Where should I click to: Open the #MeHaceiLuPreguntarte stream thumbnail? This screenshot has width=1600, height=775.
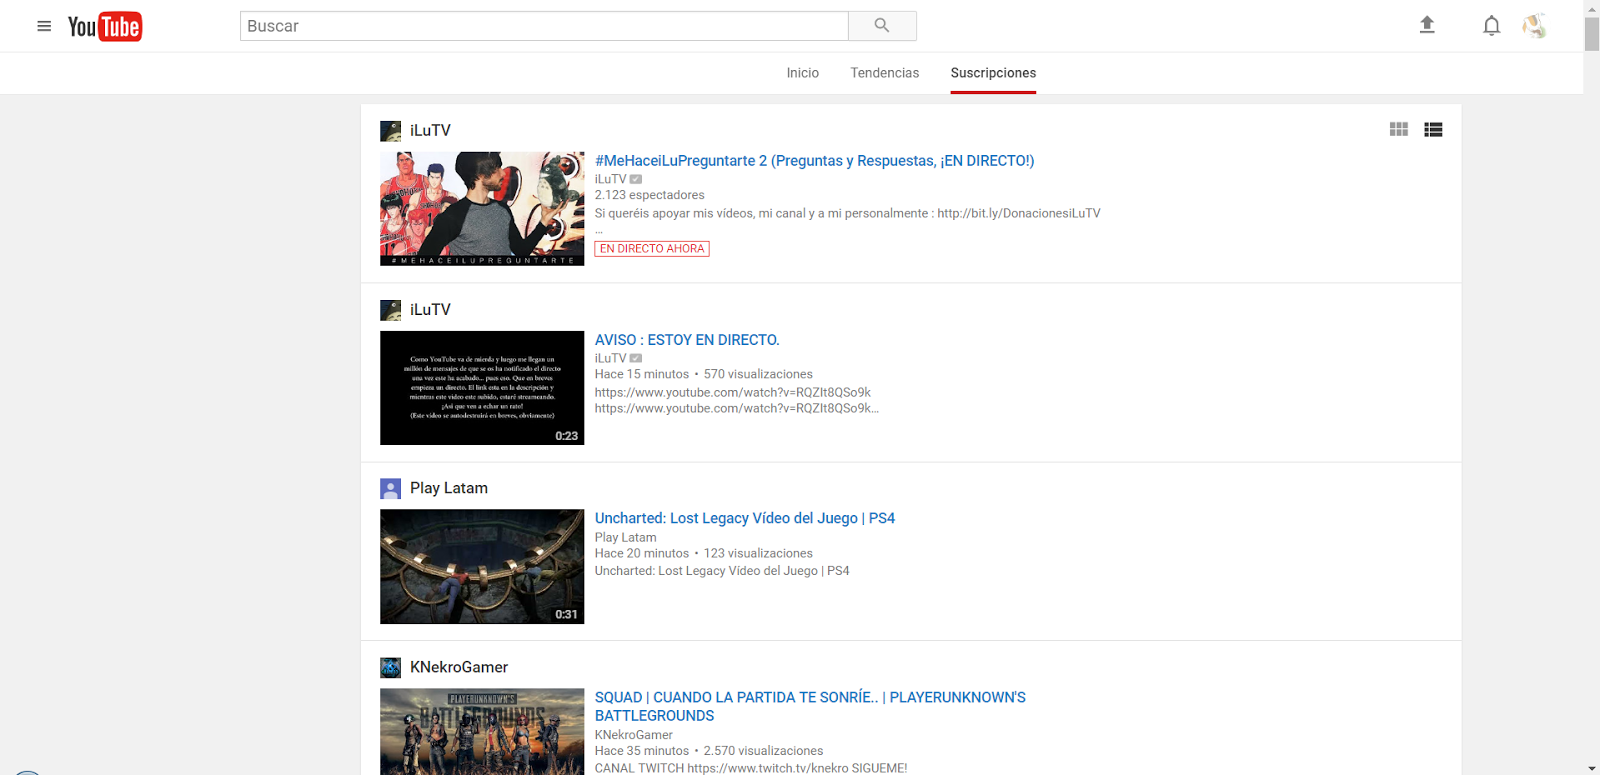click(x=482, y=209)
